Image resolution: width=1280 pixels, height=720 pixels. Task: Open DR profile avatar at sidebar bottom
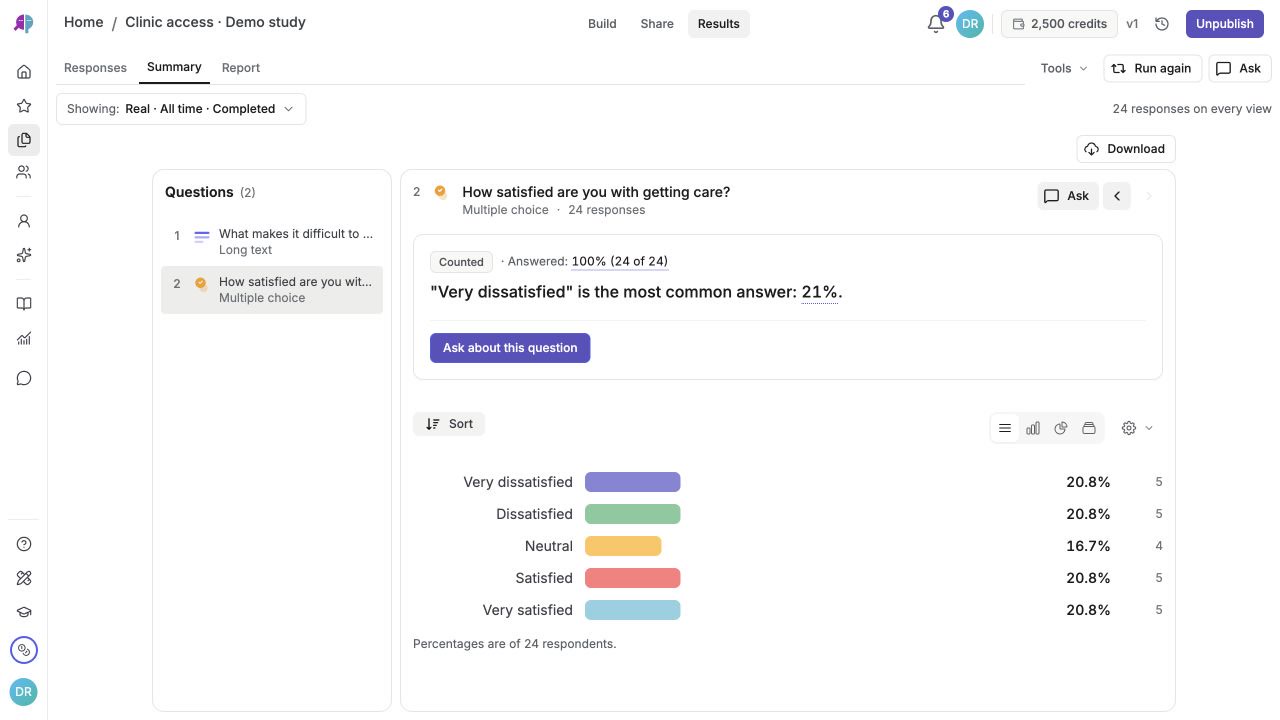pyautogui.click(x=24, y=692)
